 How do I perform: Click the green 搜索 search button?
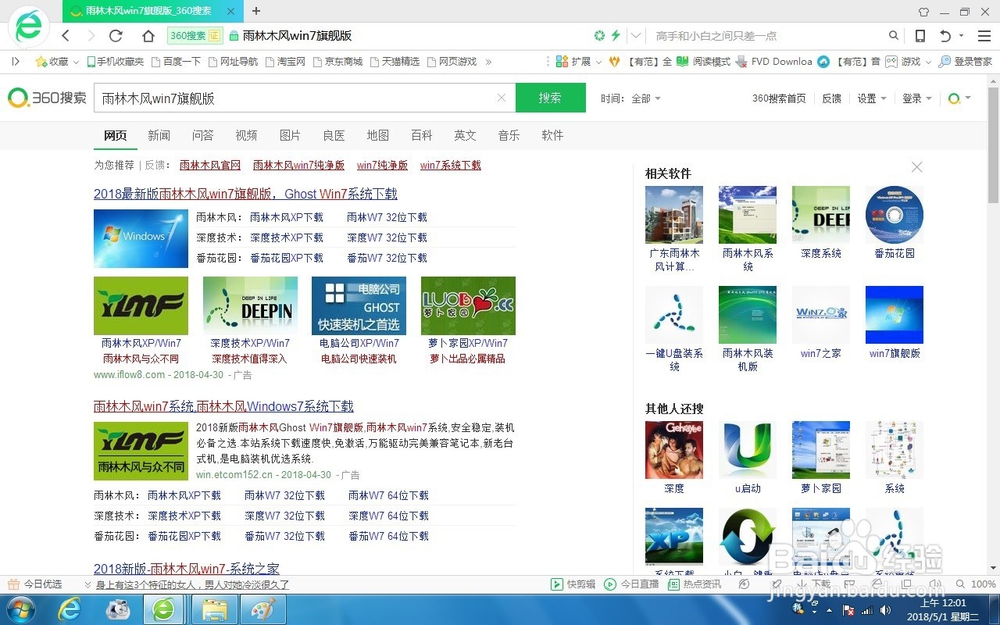[551, 98]
